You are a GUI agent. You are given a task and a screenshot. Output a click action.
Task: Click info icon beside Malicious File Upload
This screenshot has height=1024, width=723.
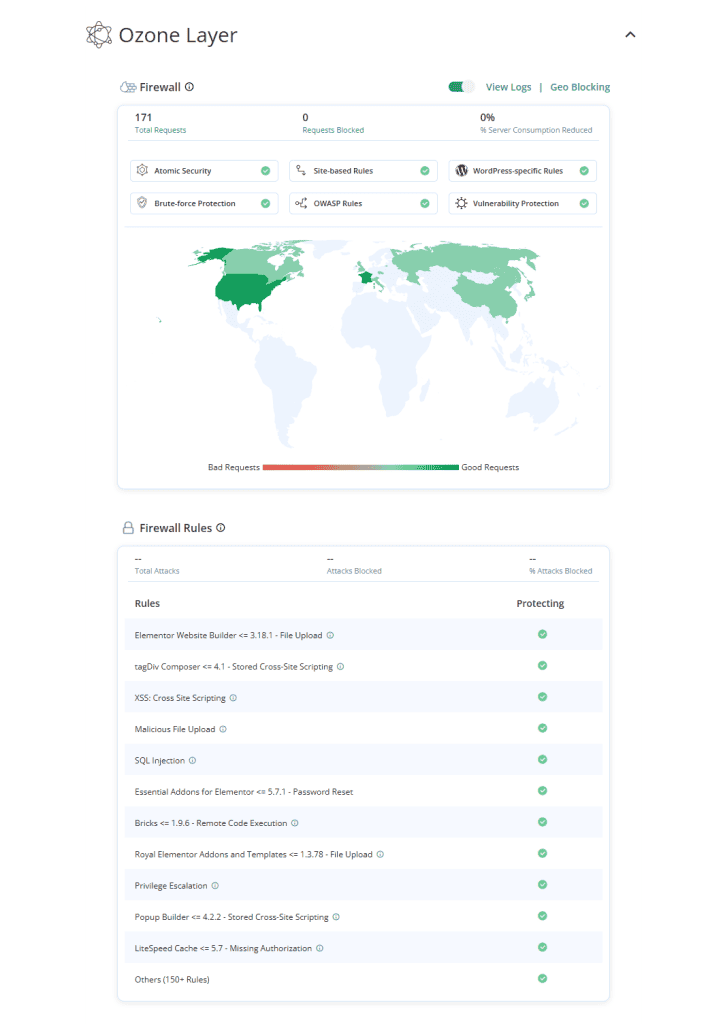223,729
